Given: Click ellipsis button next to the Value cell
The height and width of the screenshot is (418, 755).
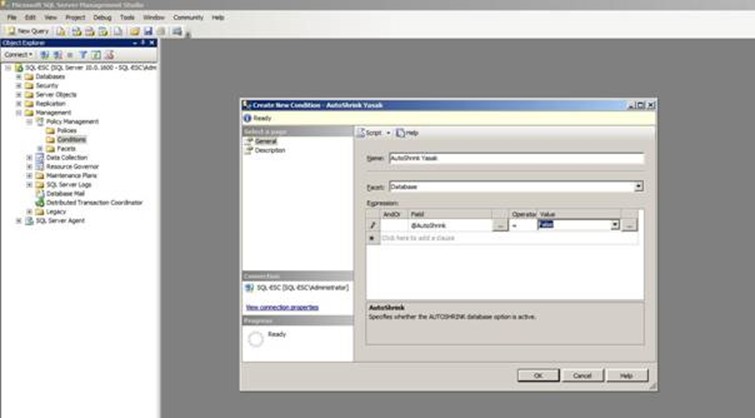Looking at the screenshot, I should 629,225.
